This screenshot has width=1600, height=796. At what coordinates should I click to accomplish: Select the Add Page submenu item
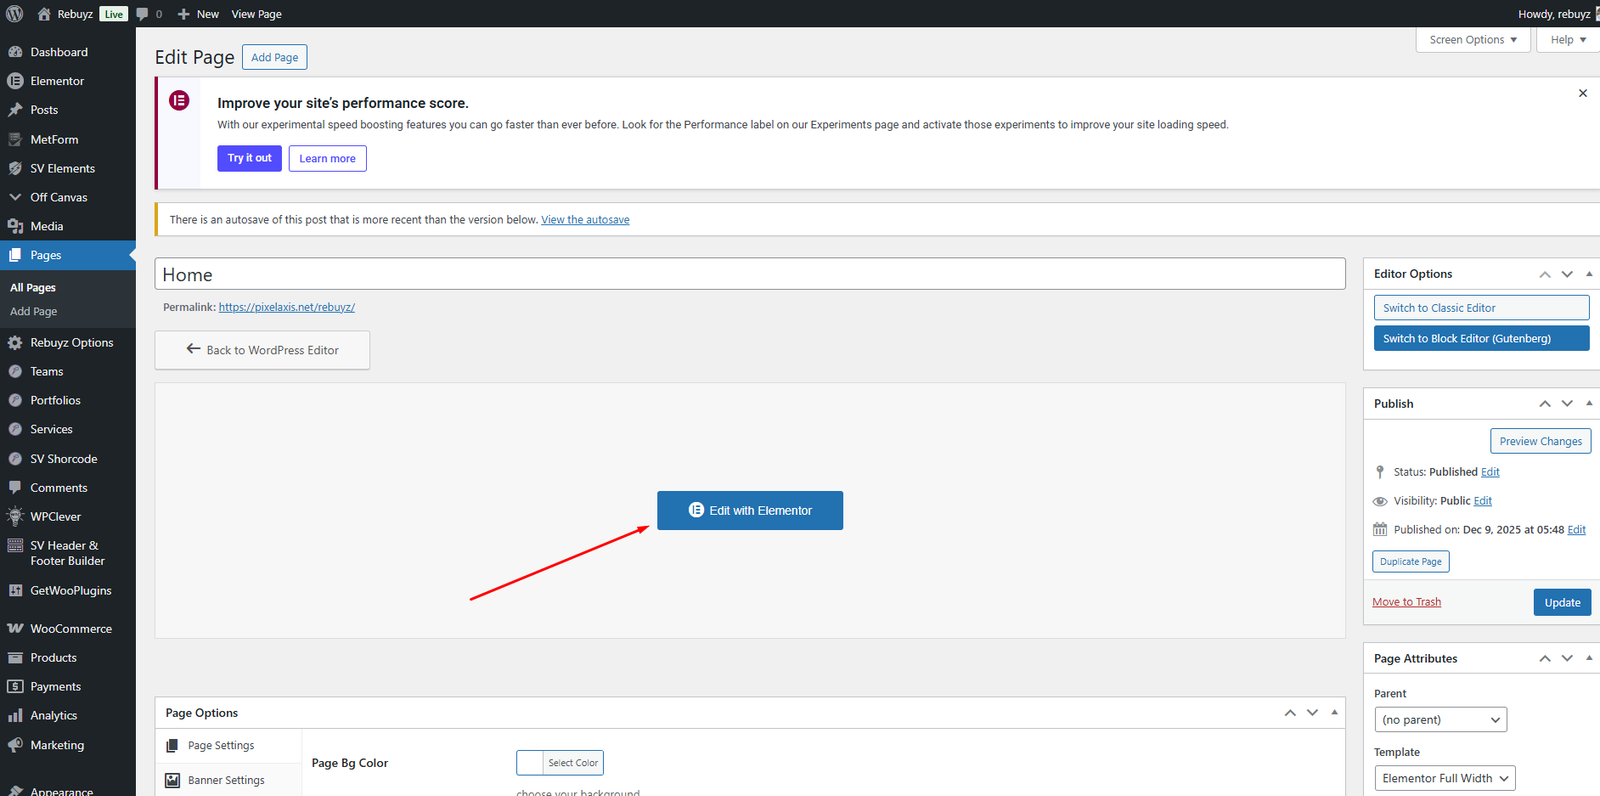tap(34, 312)
